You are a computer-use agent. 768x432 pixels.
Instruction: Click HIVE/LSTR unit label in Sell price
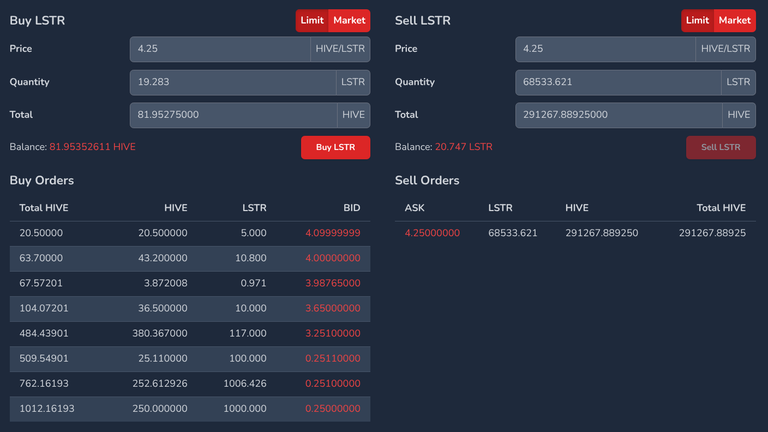725,49
